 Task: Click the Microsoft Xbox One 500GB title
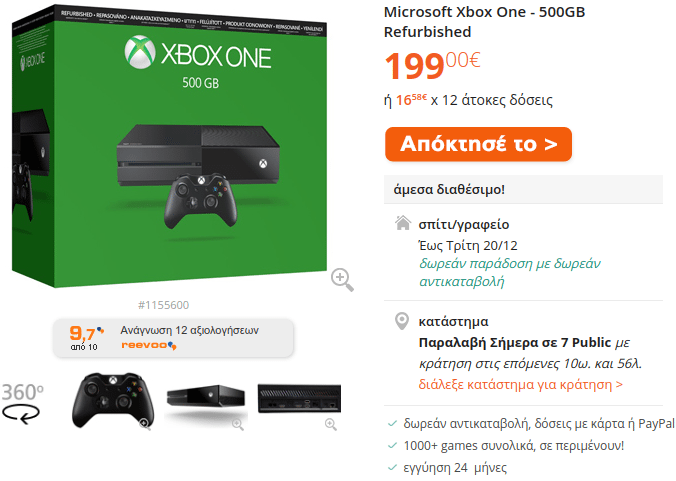[x=484, y=22]
